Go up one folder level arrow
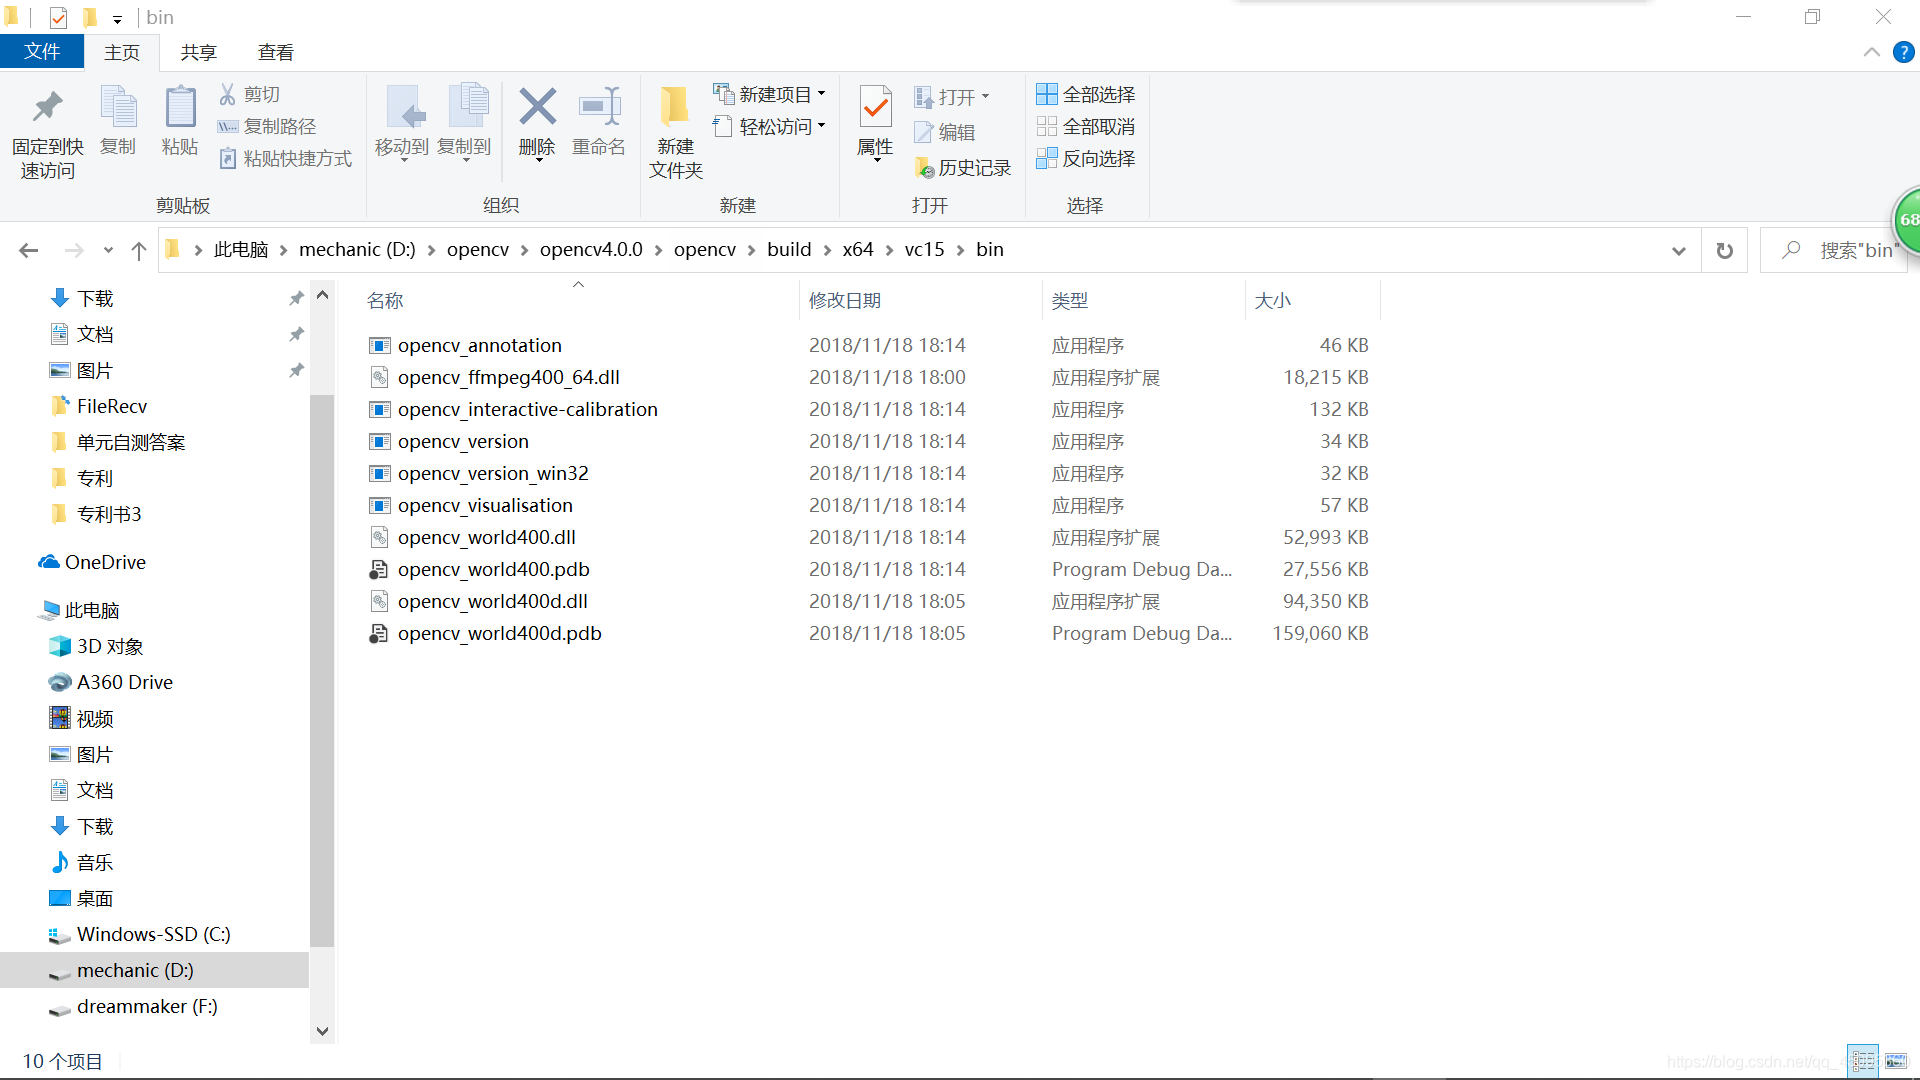1920x1080 pixels. pyautogui.click(x=139, y=250)
